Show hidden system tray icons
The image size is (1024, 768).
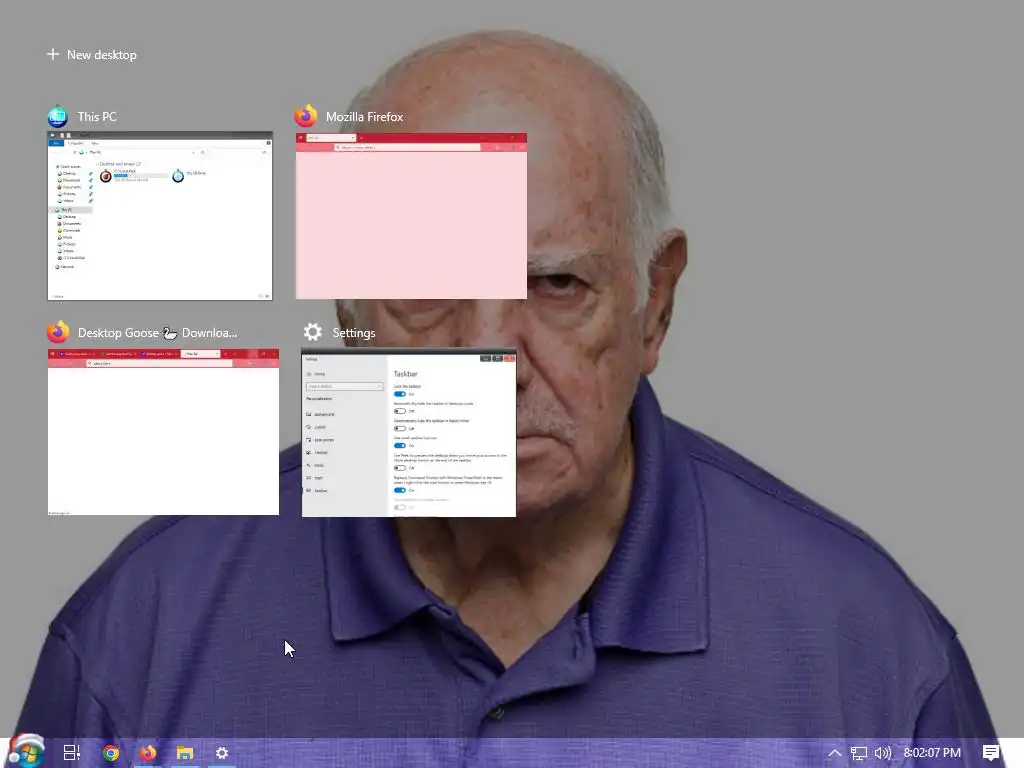tap(835, 753)
